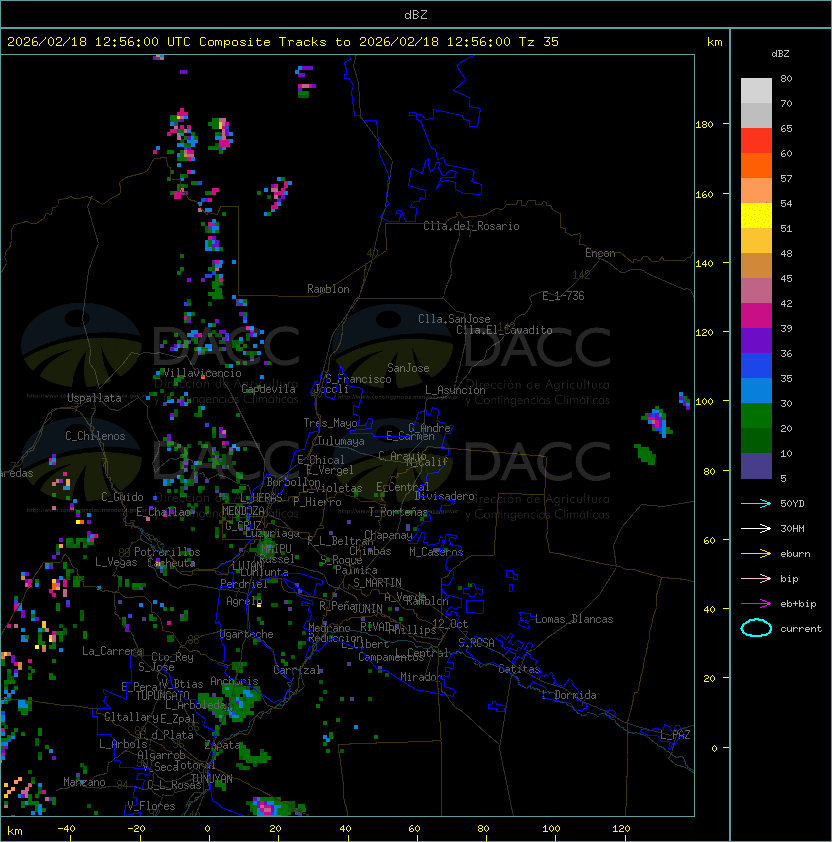Image resolution: width=832 pixels, height=842 pixels.
Task: Select the green 30 dBZ legend swatch
Action: (756, 416)
